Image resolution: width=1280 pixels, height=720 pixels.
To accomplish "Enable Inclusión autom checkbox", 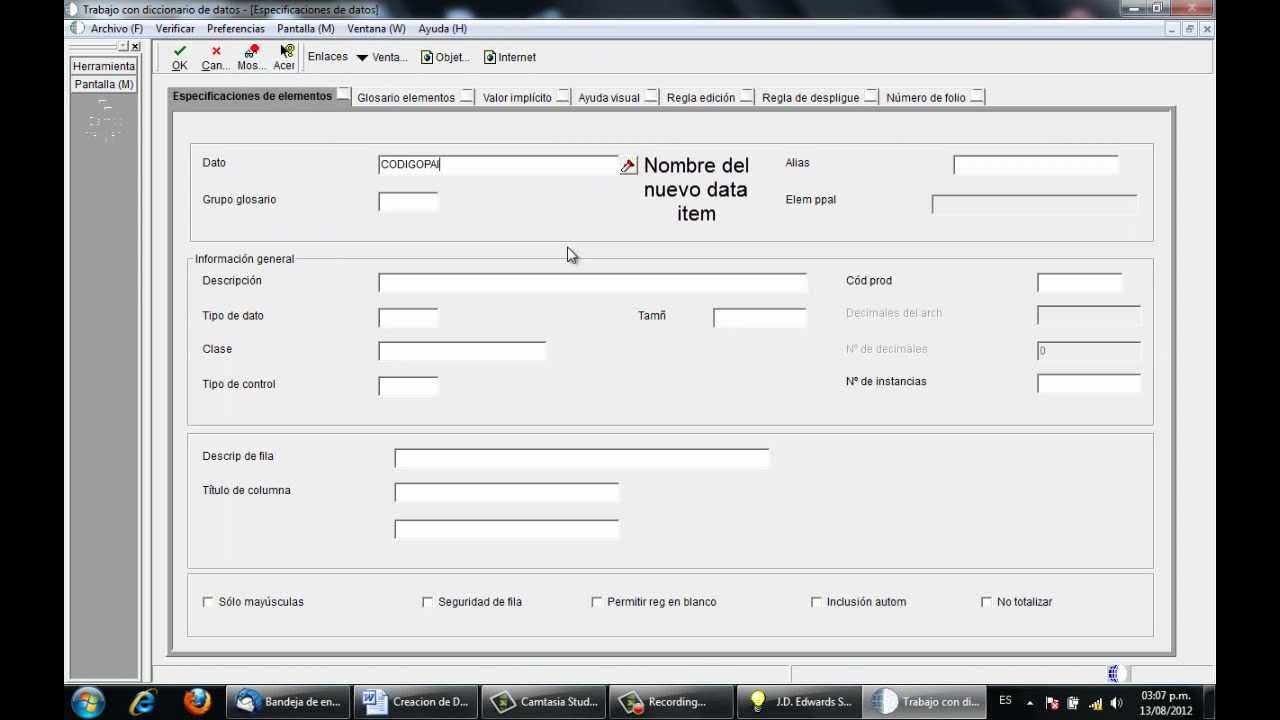I will pyautogui.click(x=816, y=602).
